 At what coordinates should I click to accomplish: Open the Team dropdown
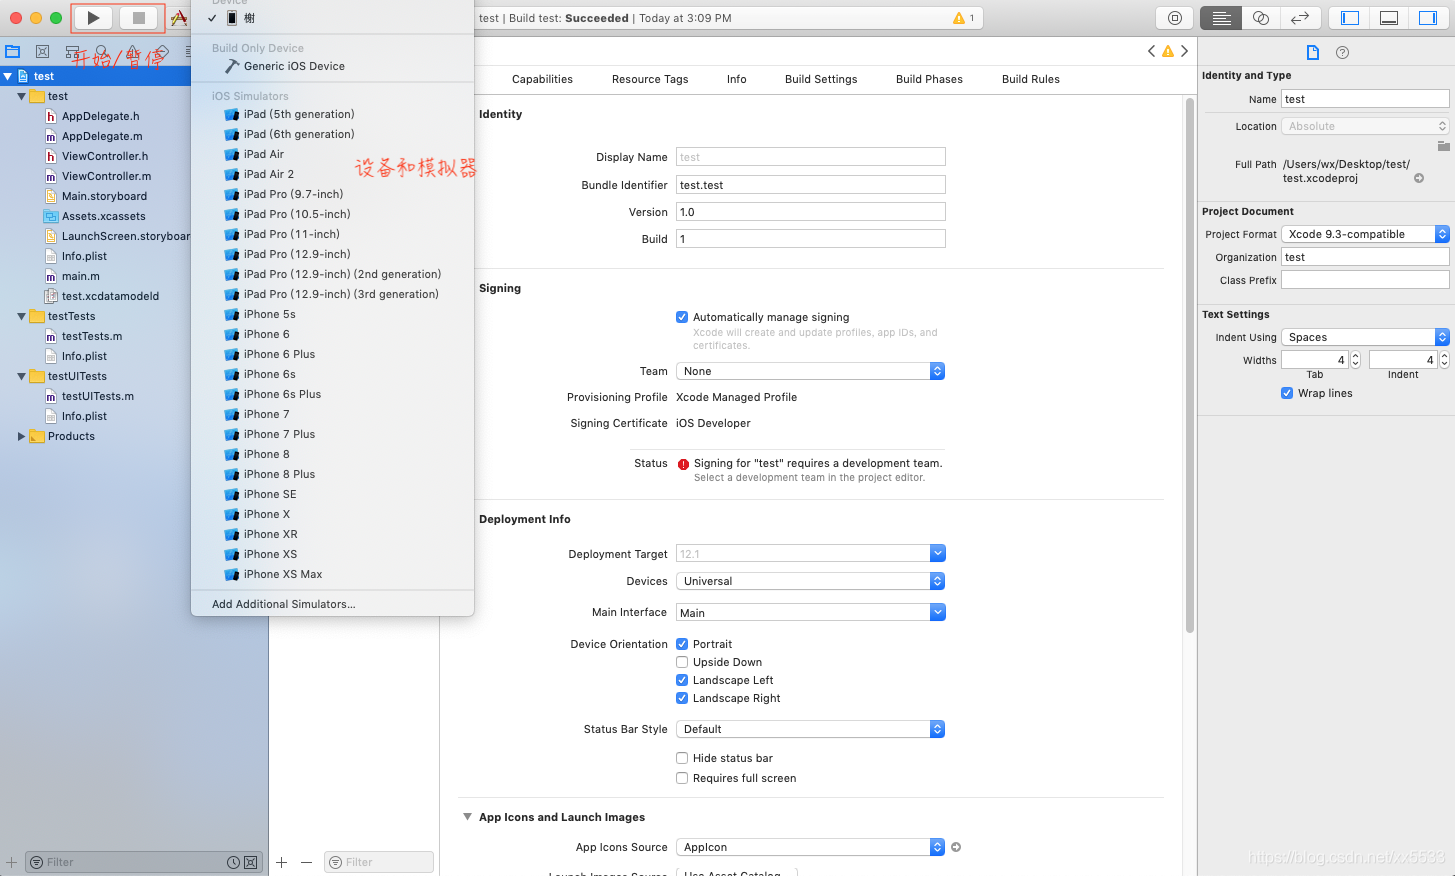pyautogui.click(x=810, y=371)
